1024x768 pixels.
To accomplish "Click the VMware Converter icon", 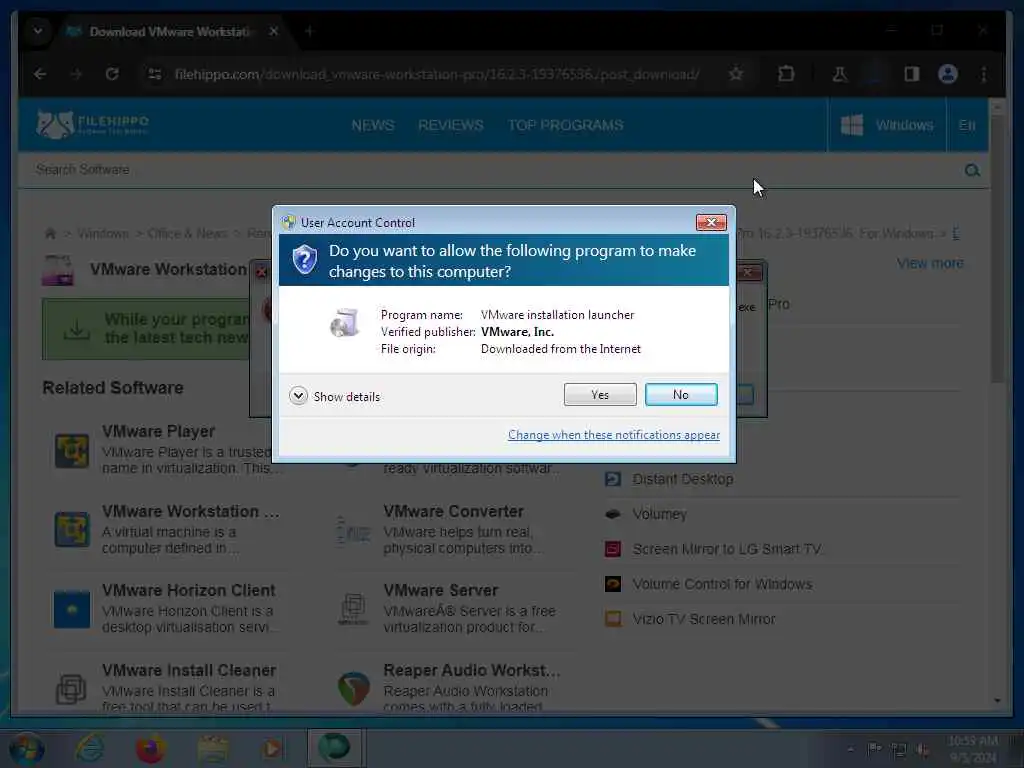I will click(353, 530).
